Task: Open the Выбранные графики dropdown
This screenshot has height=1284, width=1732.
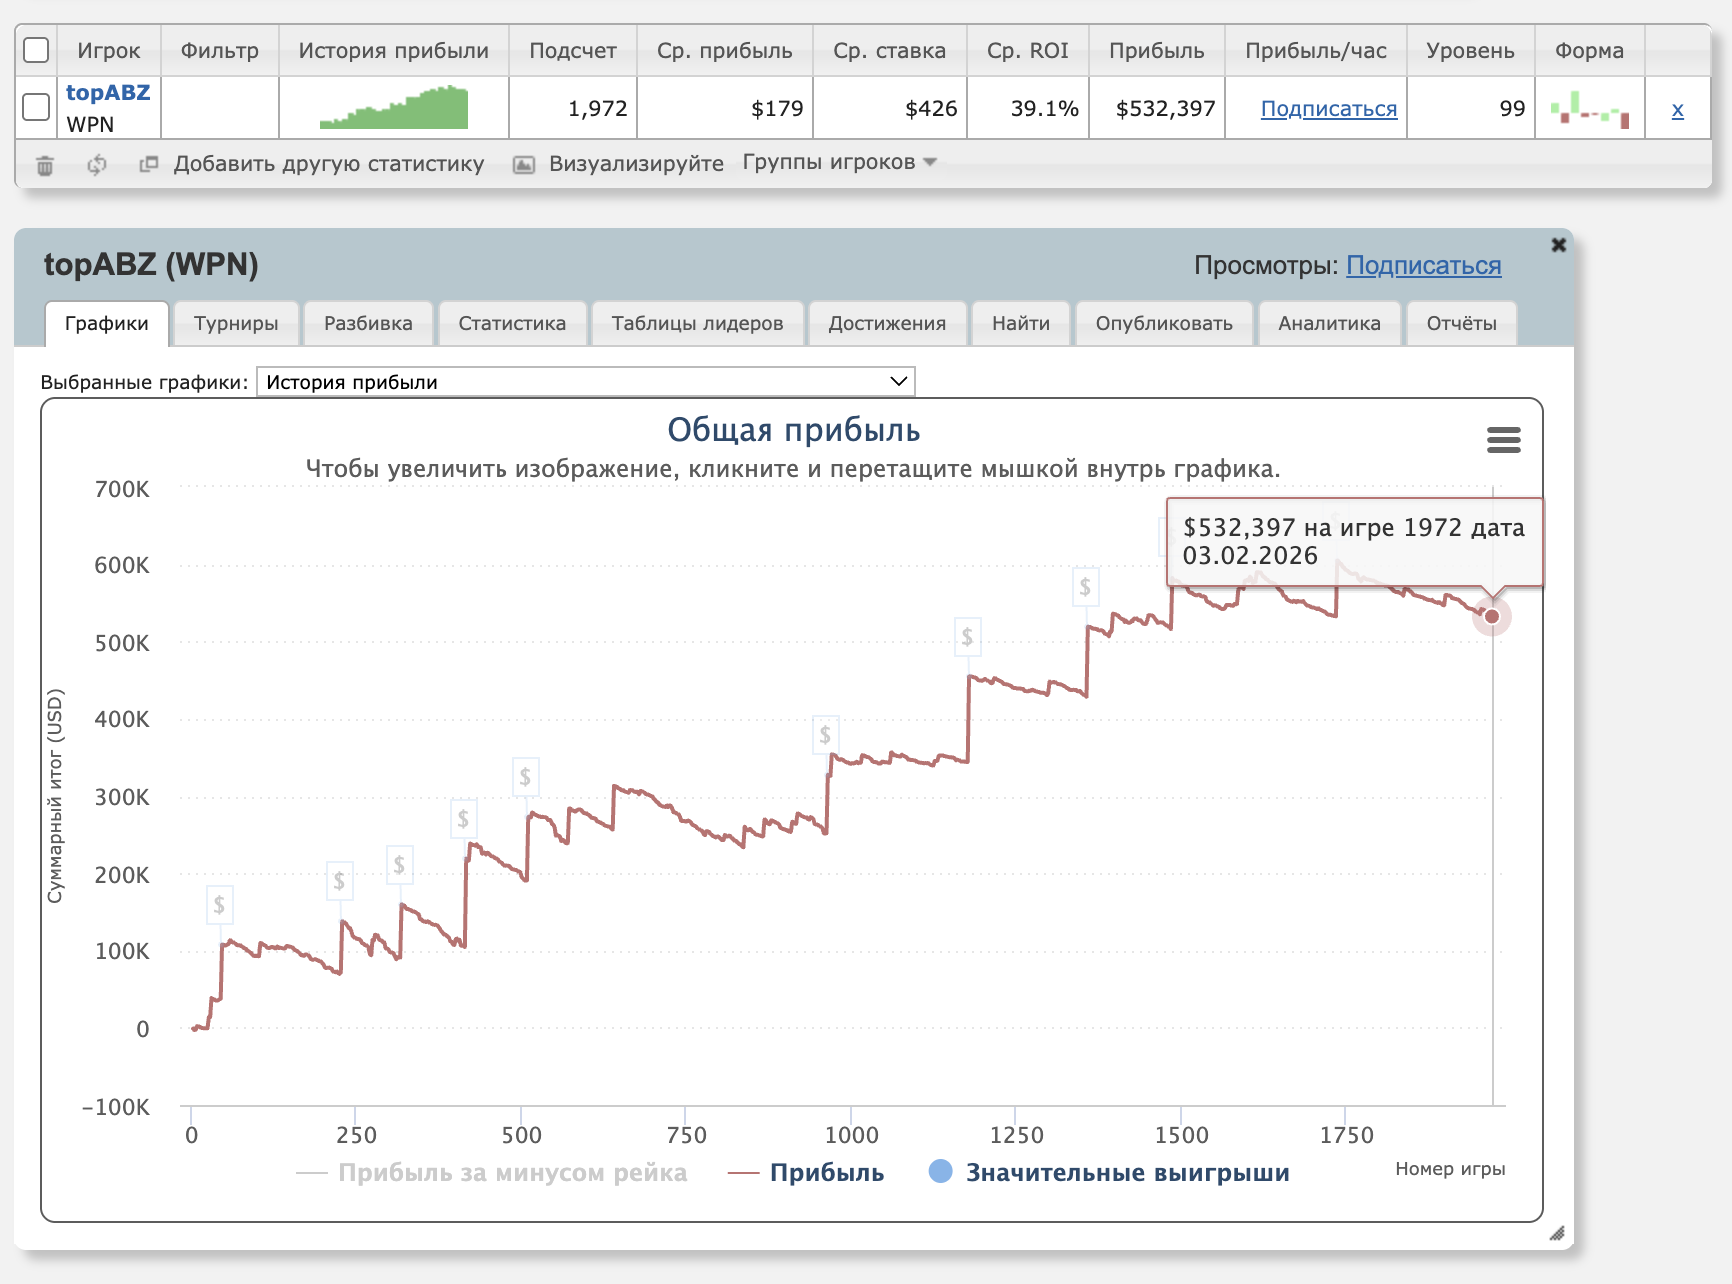Action: 585,382
